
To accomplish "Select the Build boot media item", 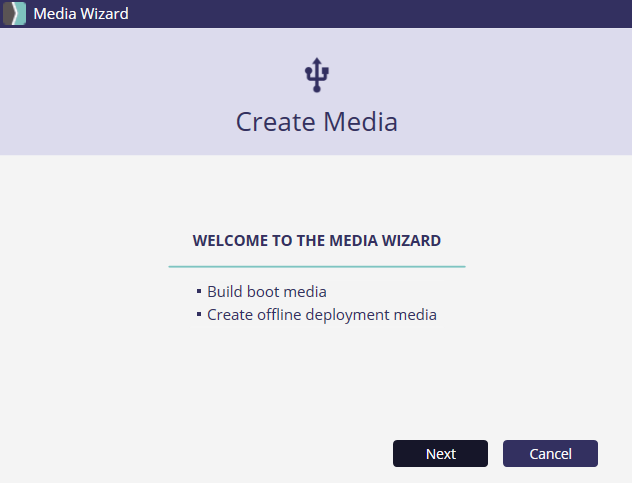I will tap(267, 292).
